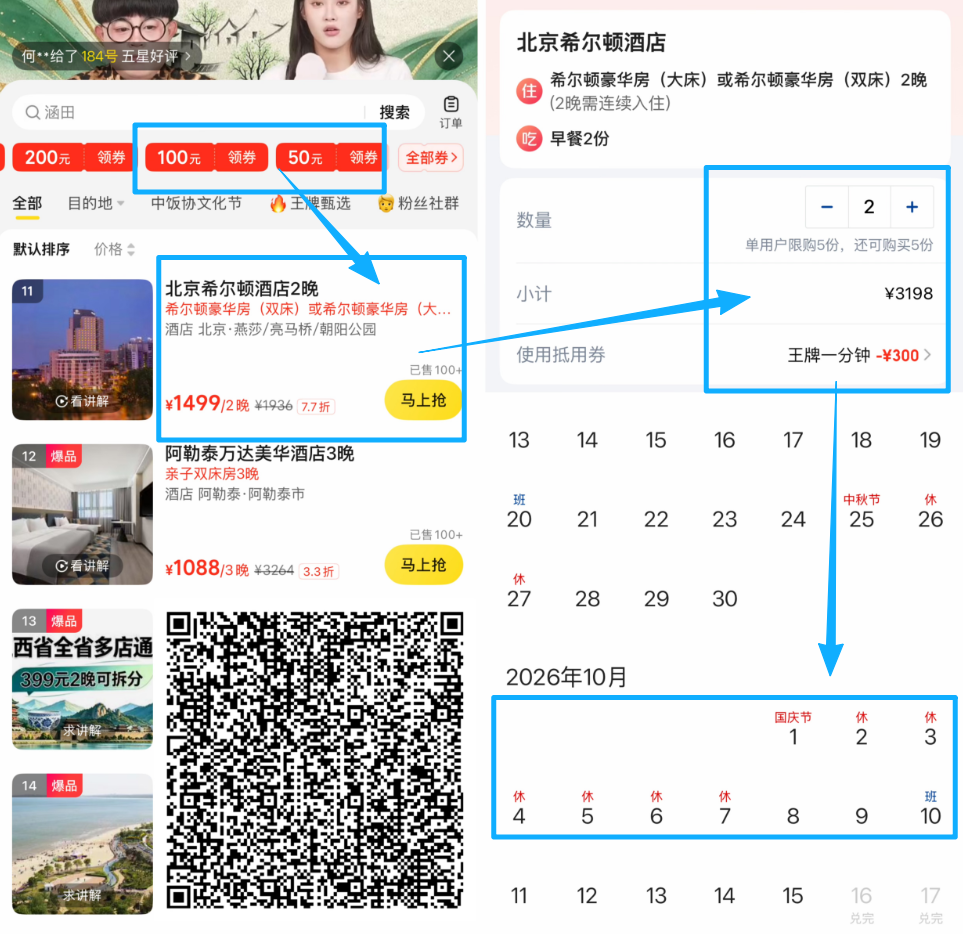Select October 3 date
Image resolution: width=963 pixels, height=934 pixels.
[930, 728]
